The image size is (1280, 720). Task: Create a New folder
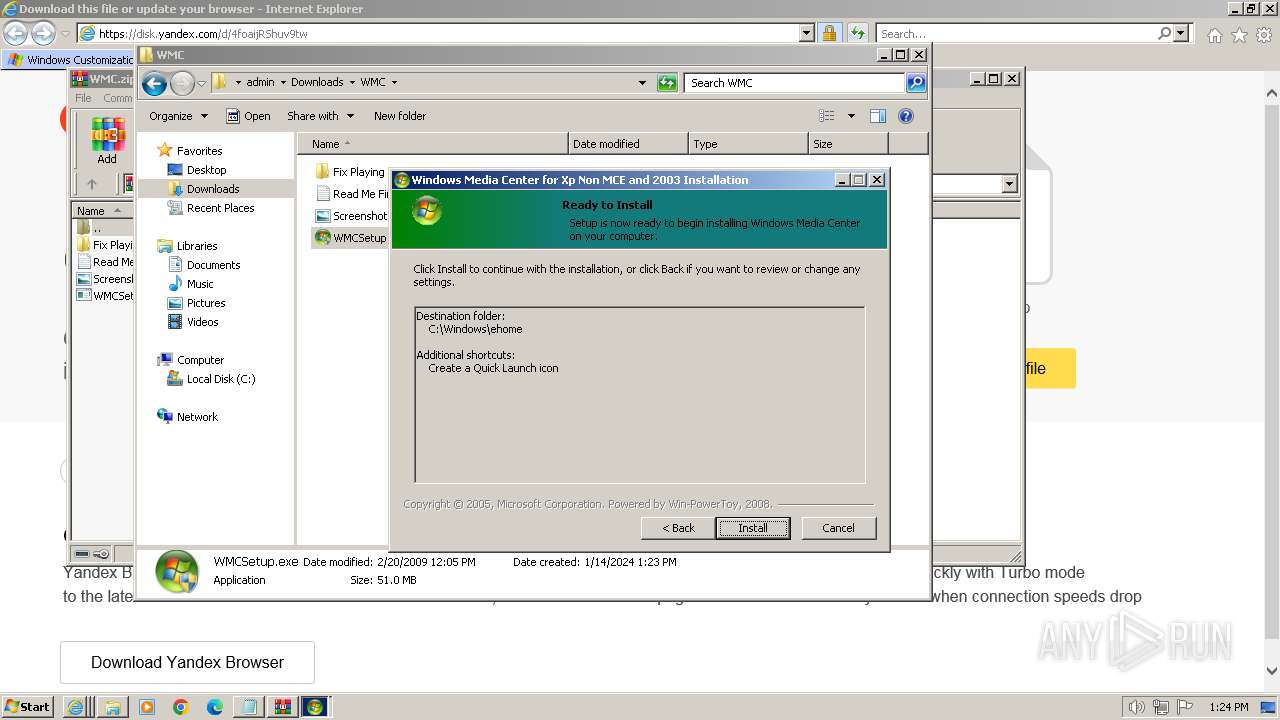pos(399,116)
